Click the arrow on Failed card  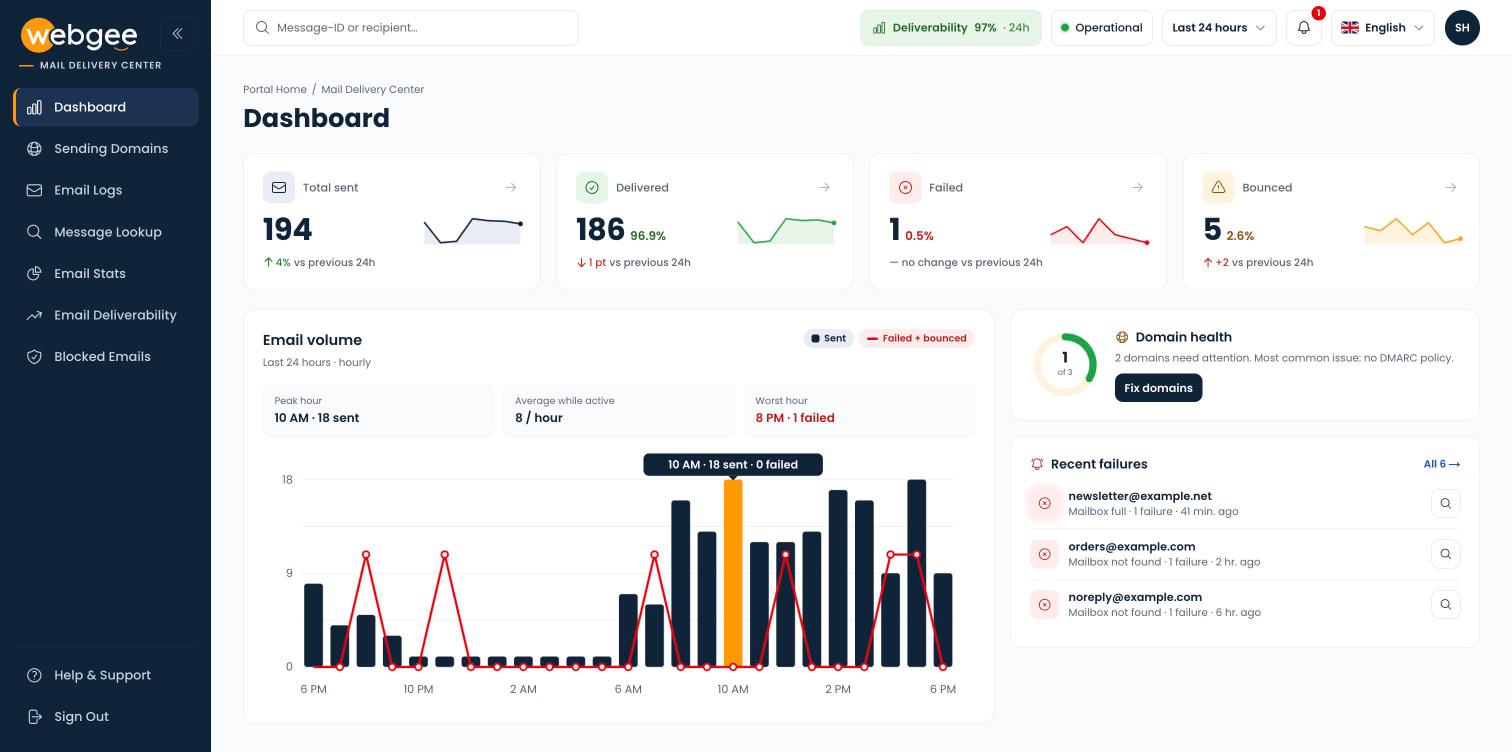pos(1137,187)
